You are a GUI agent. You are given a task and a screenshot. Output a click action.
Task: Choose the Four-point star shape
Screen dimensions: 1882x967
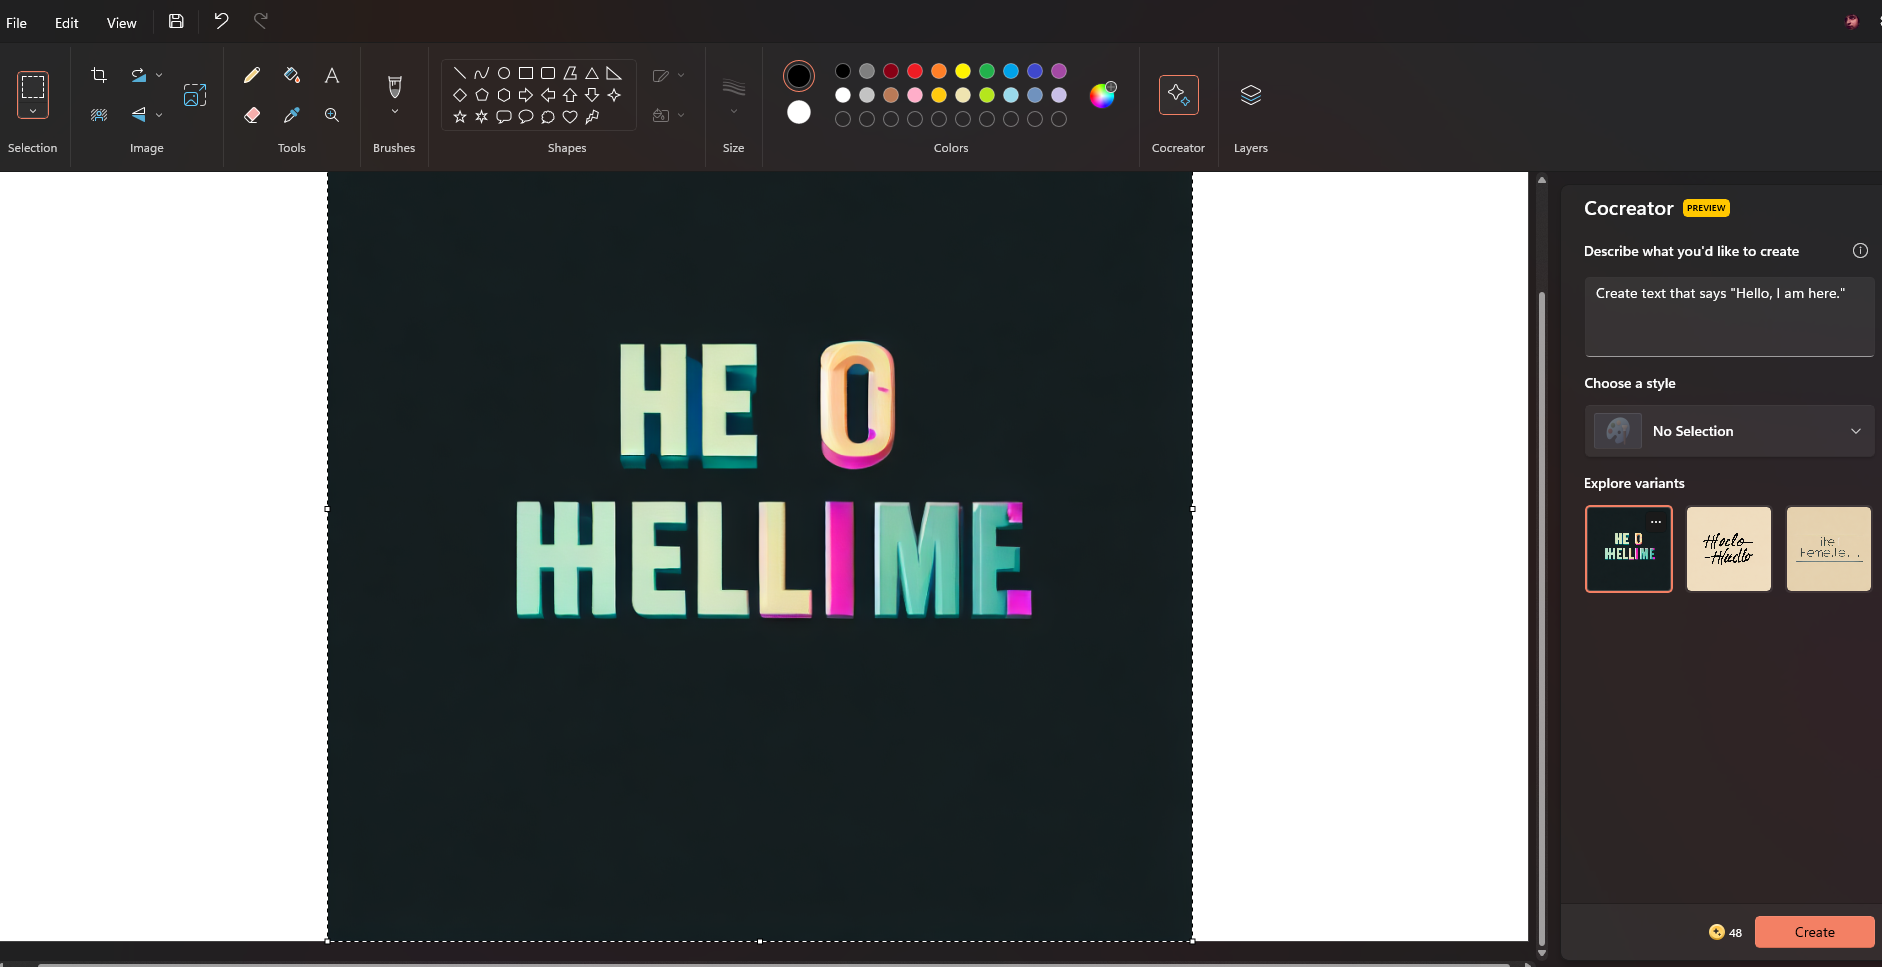pyautogui.click(x=614, y=95)
